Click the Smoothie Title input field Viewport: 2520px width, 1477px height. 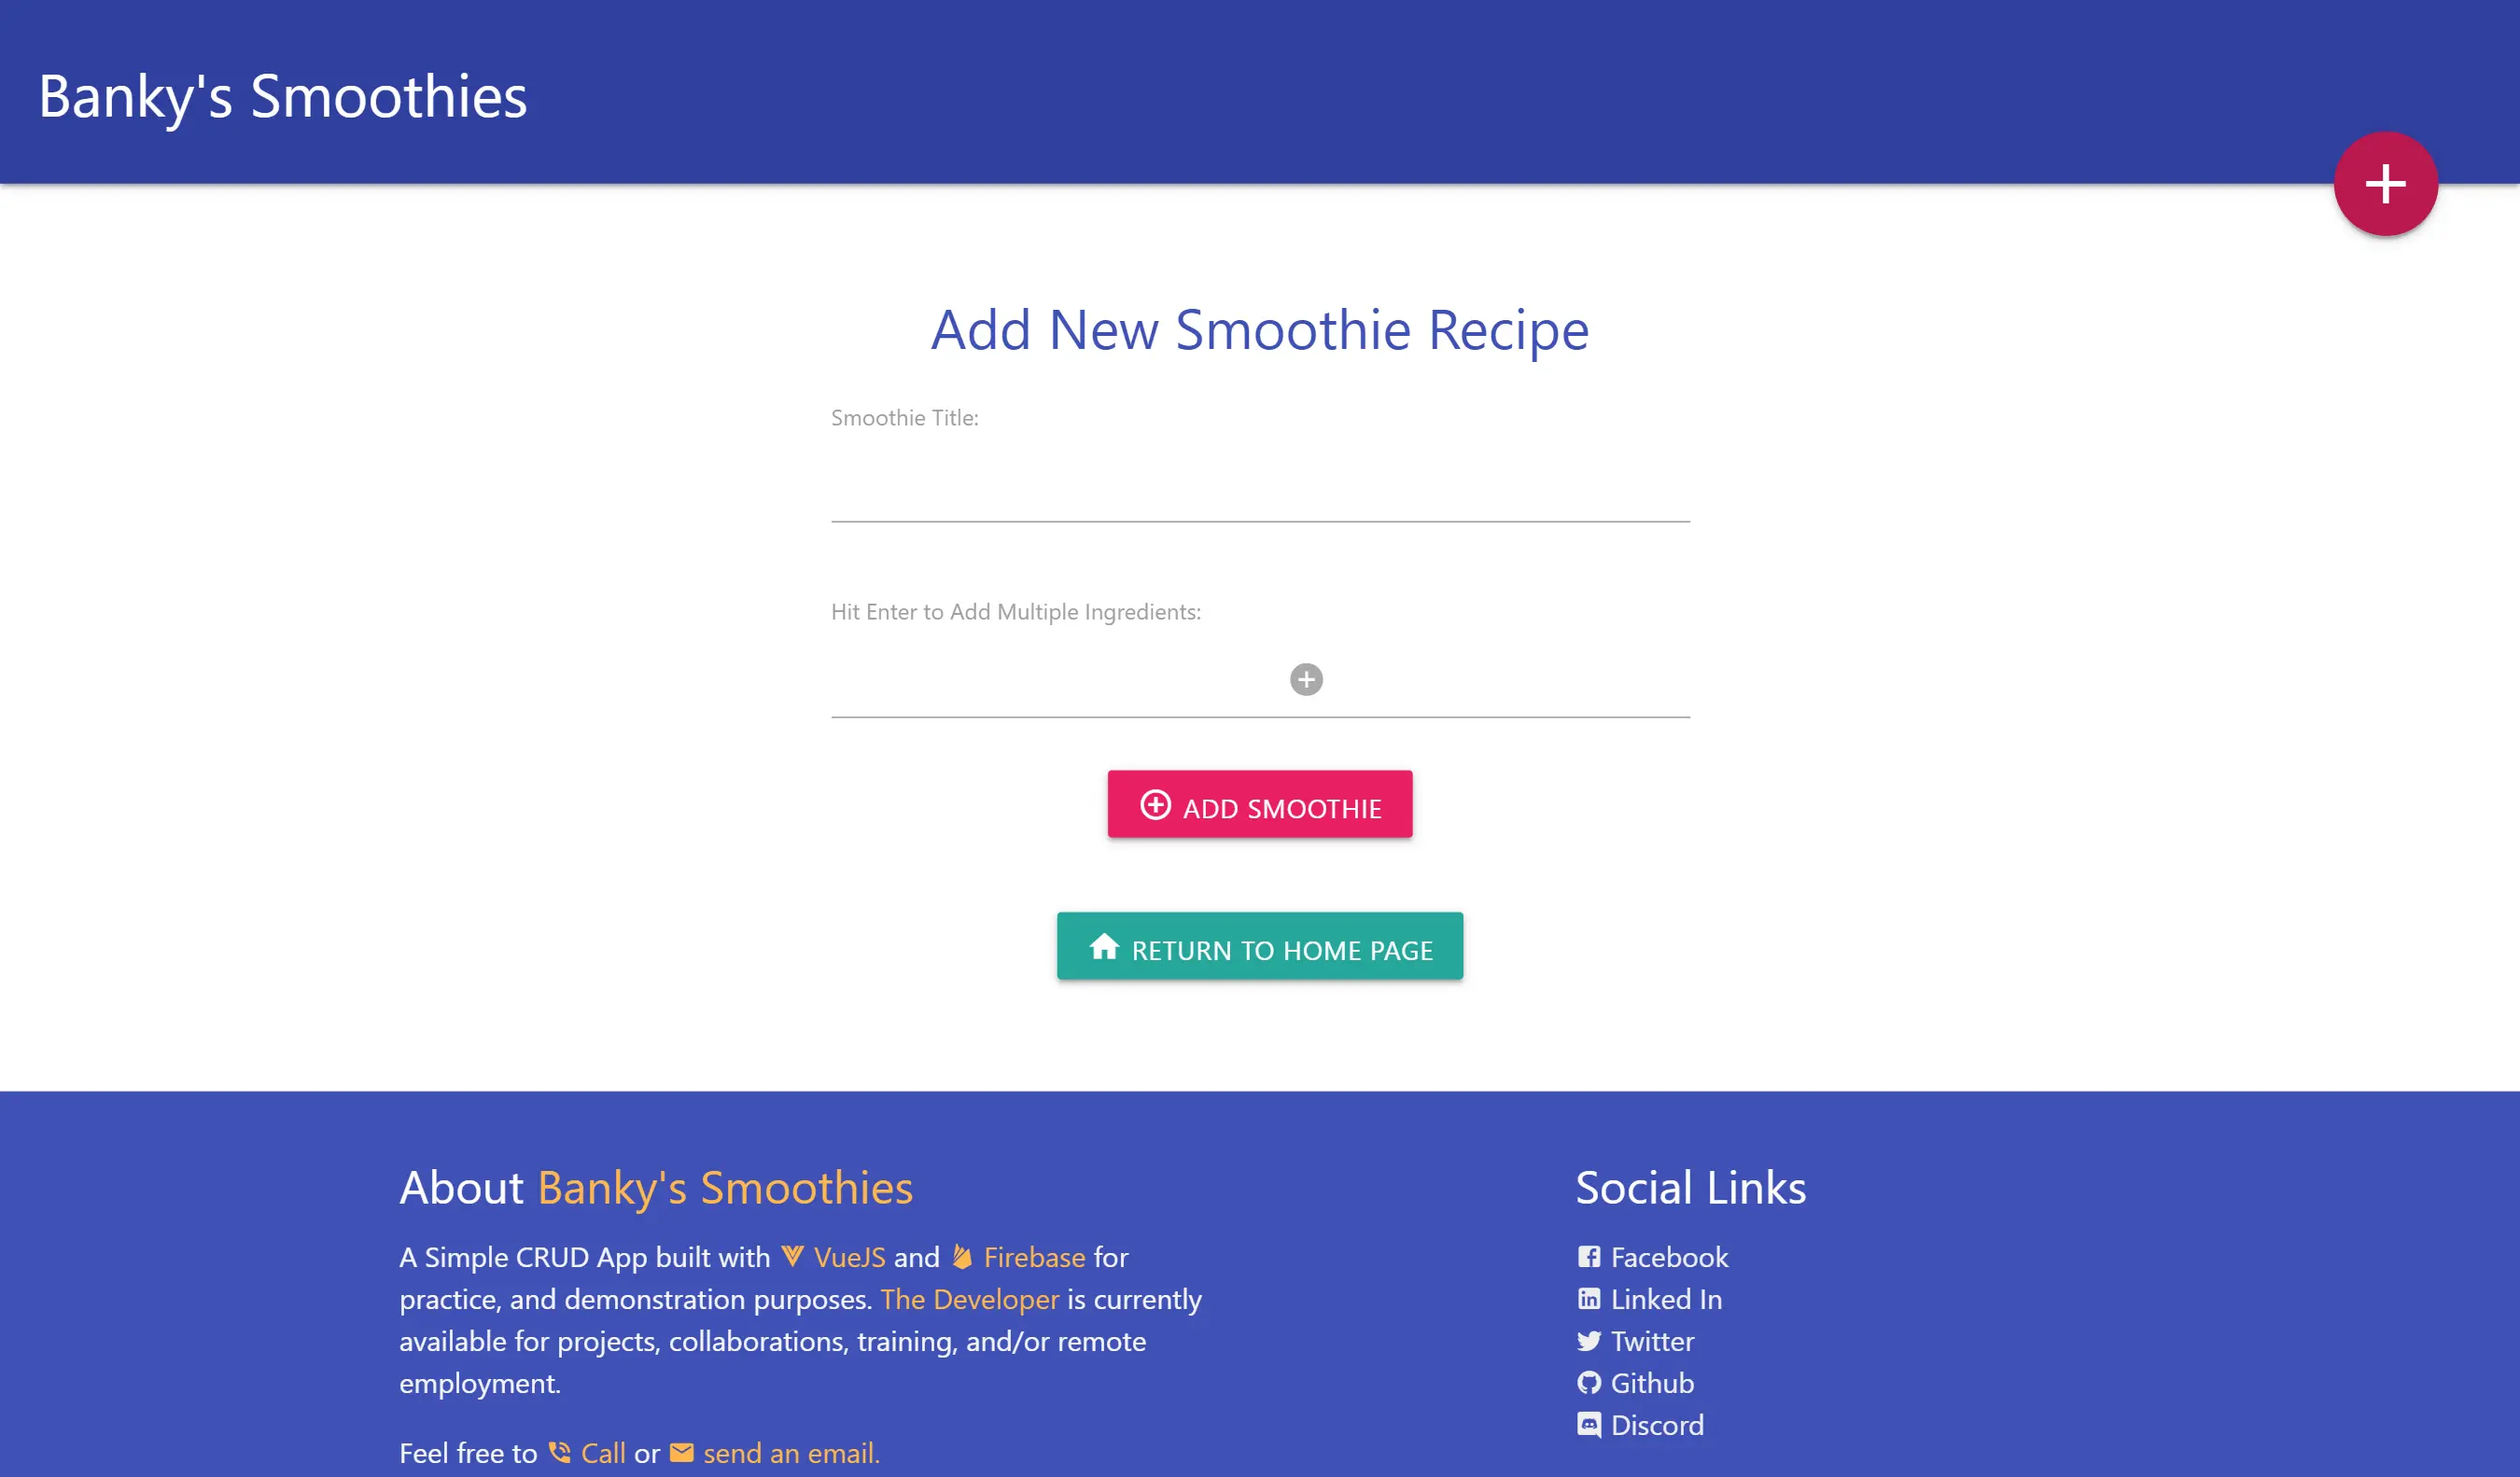pyautogui.click(x=1259, y=497)
